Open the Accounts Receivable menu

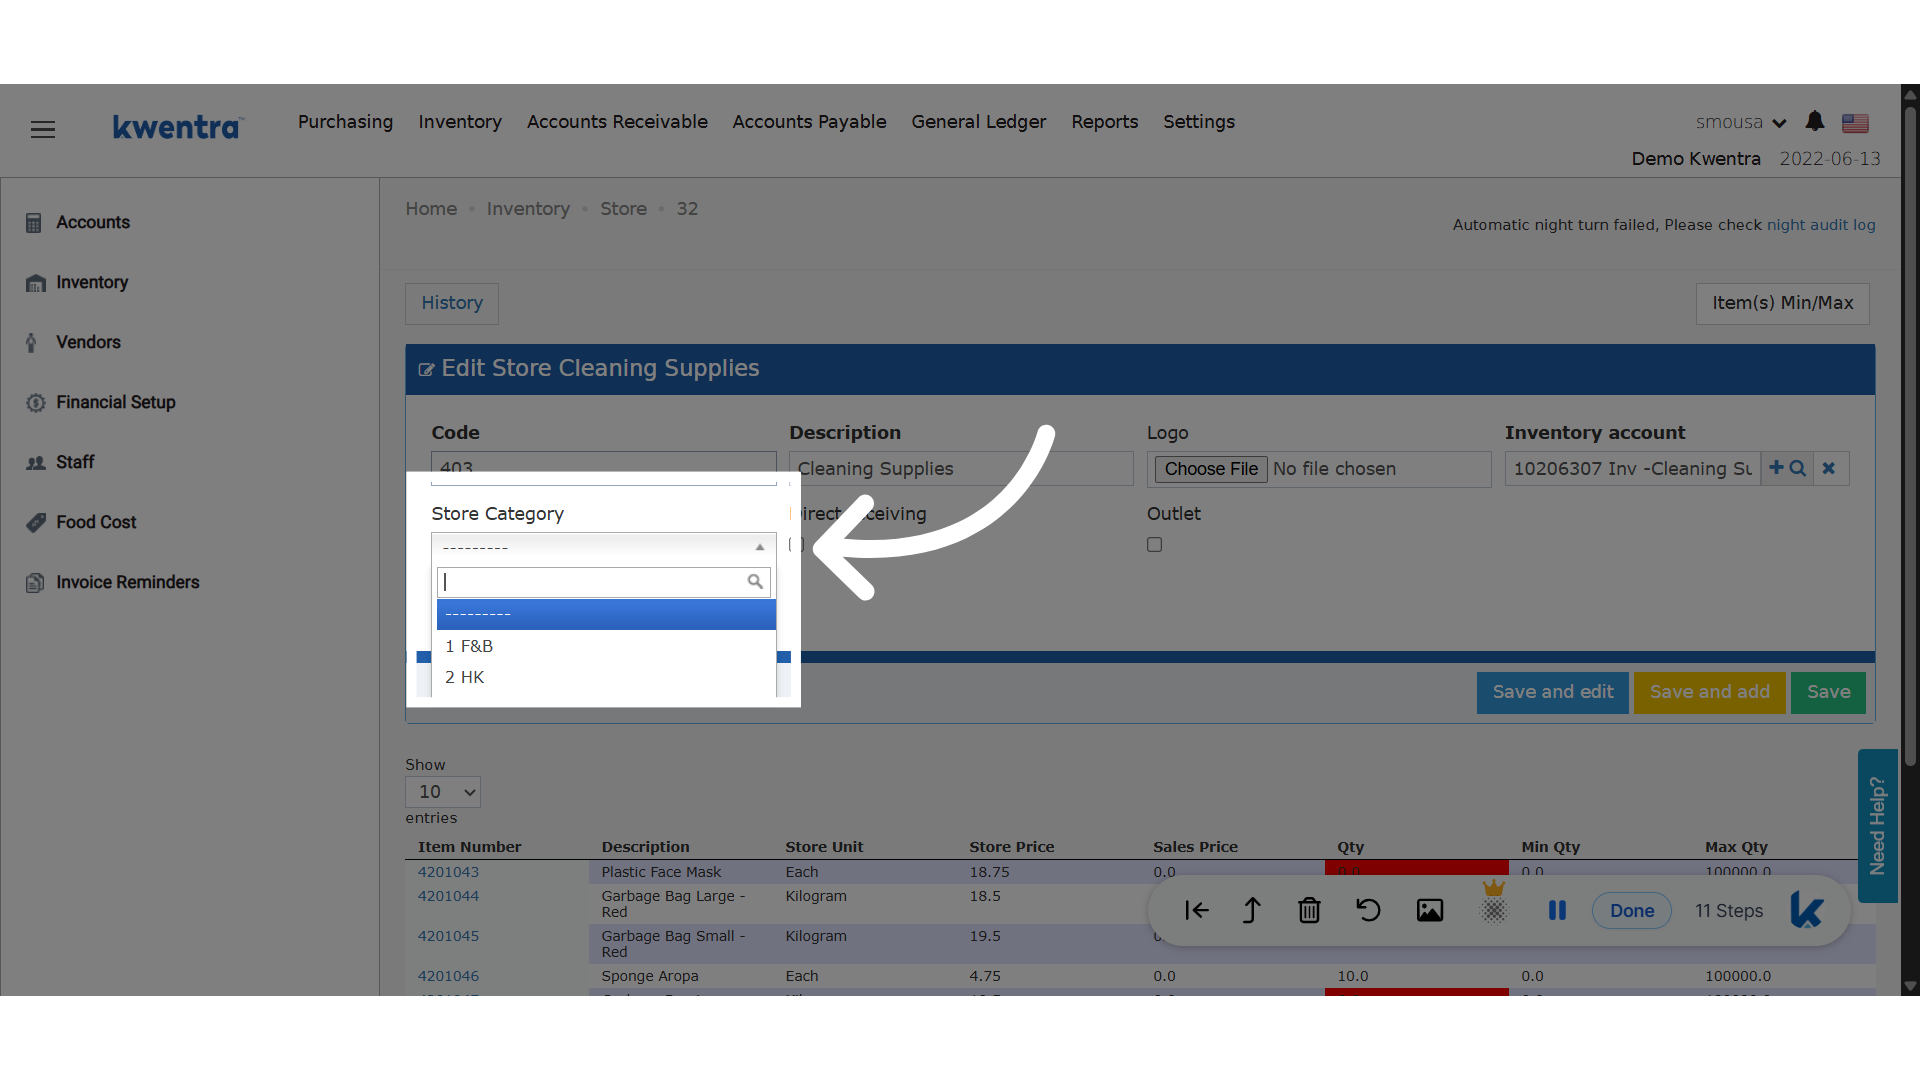617,122
